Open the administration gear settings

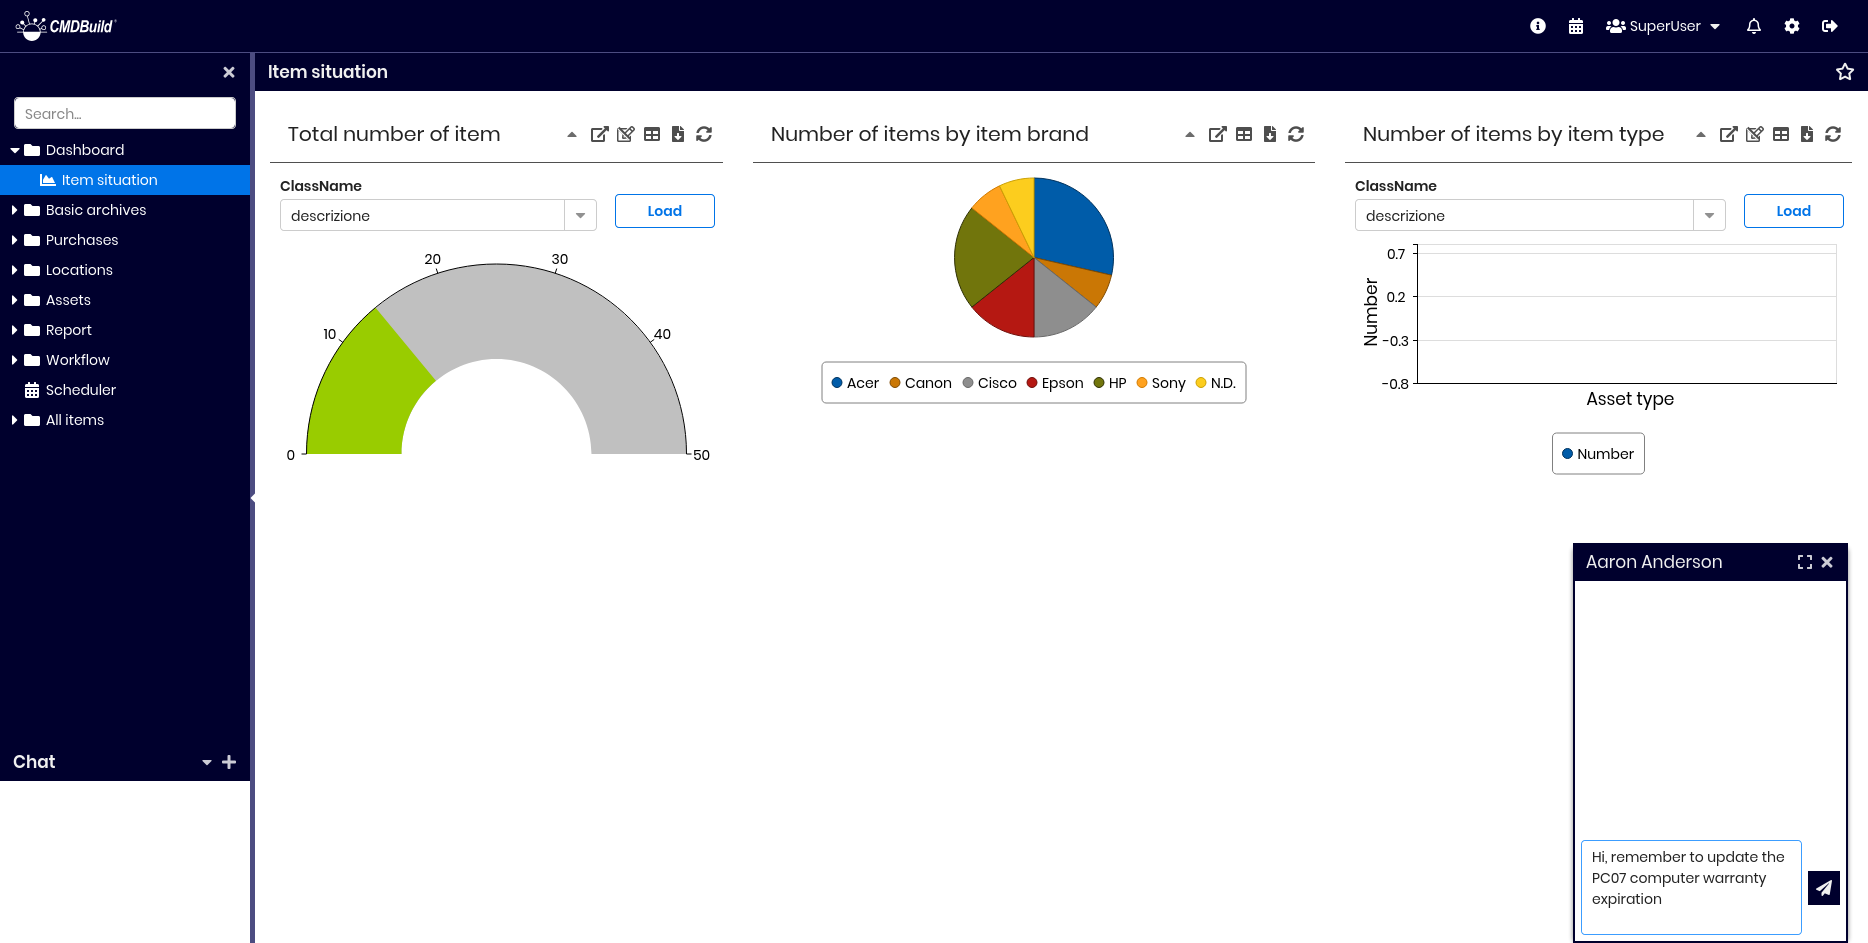(1791, 26)
